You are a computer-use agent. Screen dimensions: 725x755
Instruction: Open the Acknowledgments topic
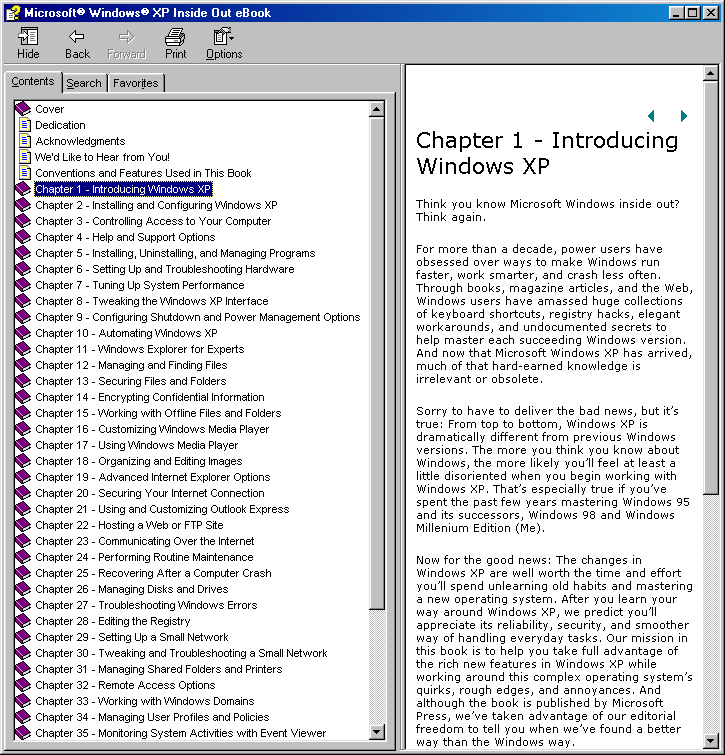click(x=80, y=141)
